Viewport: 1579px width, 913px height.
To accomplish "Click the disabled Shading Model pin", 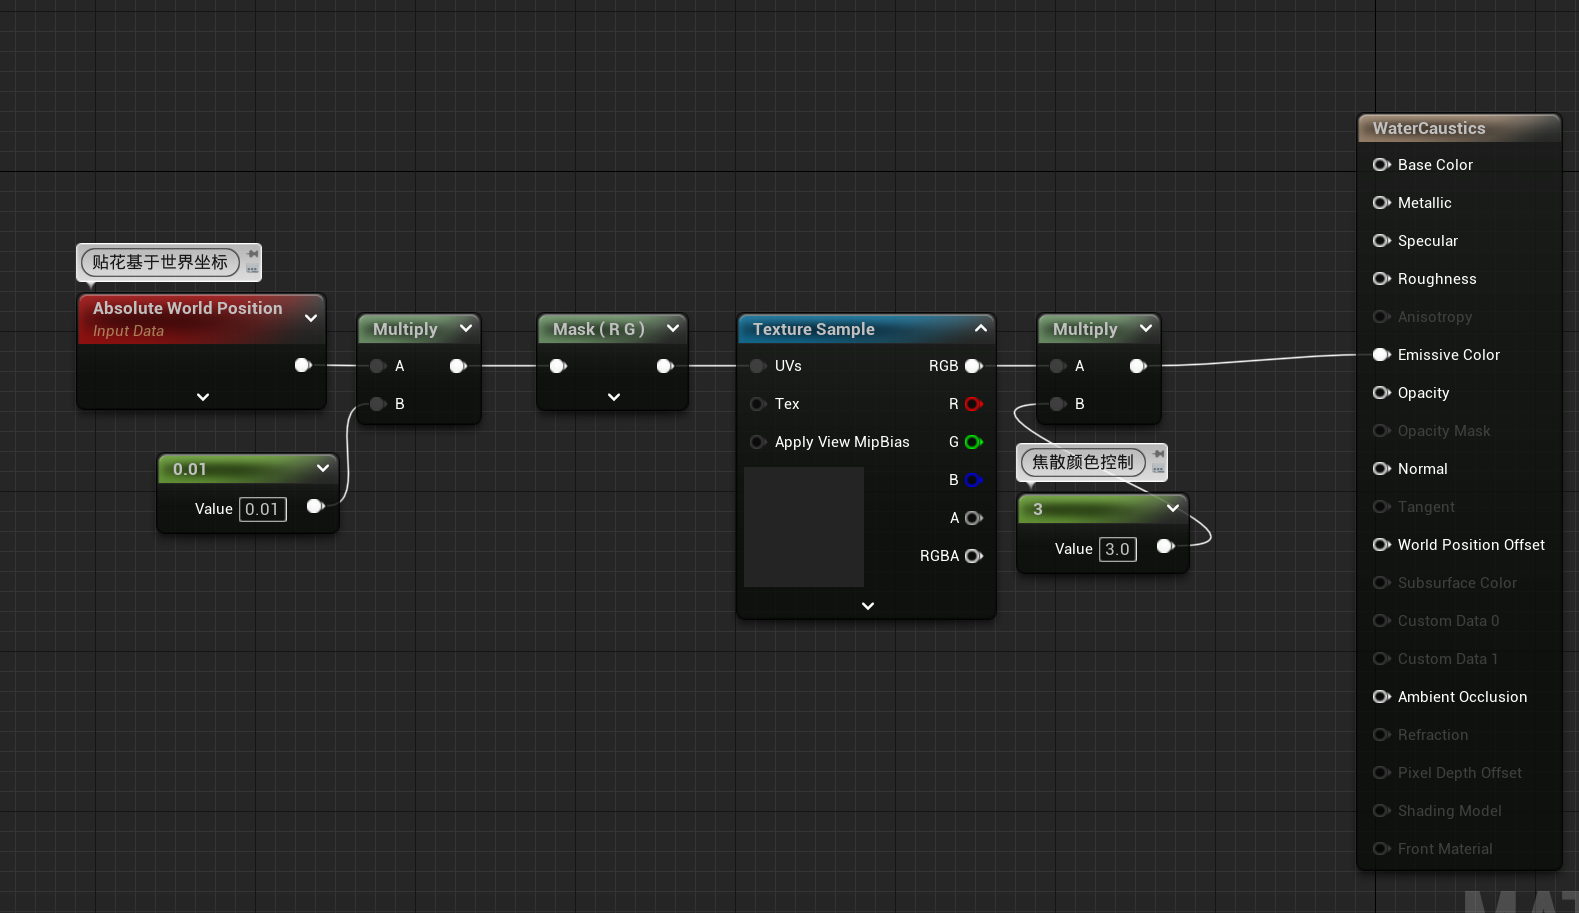I will pyautogui.click(x=1382, y=811).
